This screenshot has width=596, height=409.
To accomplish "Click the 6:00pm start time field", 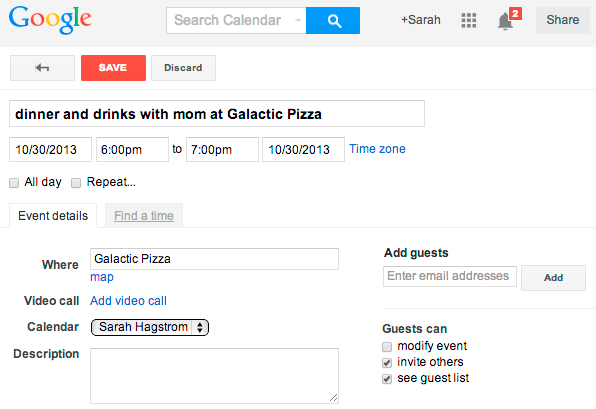I will point(132,149).
